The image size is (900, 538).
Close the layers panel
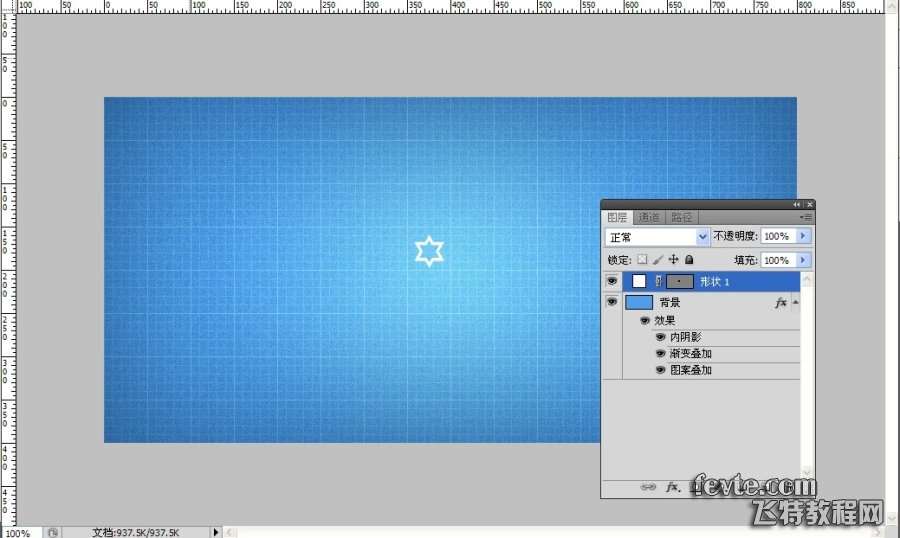point(809,204)
